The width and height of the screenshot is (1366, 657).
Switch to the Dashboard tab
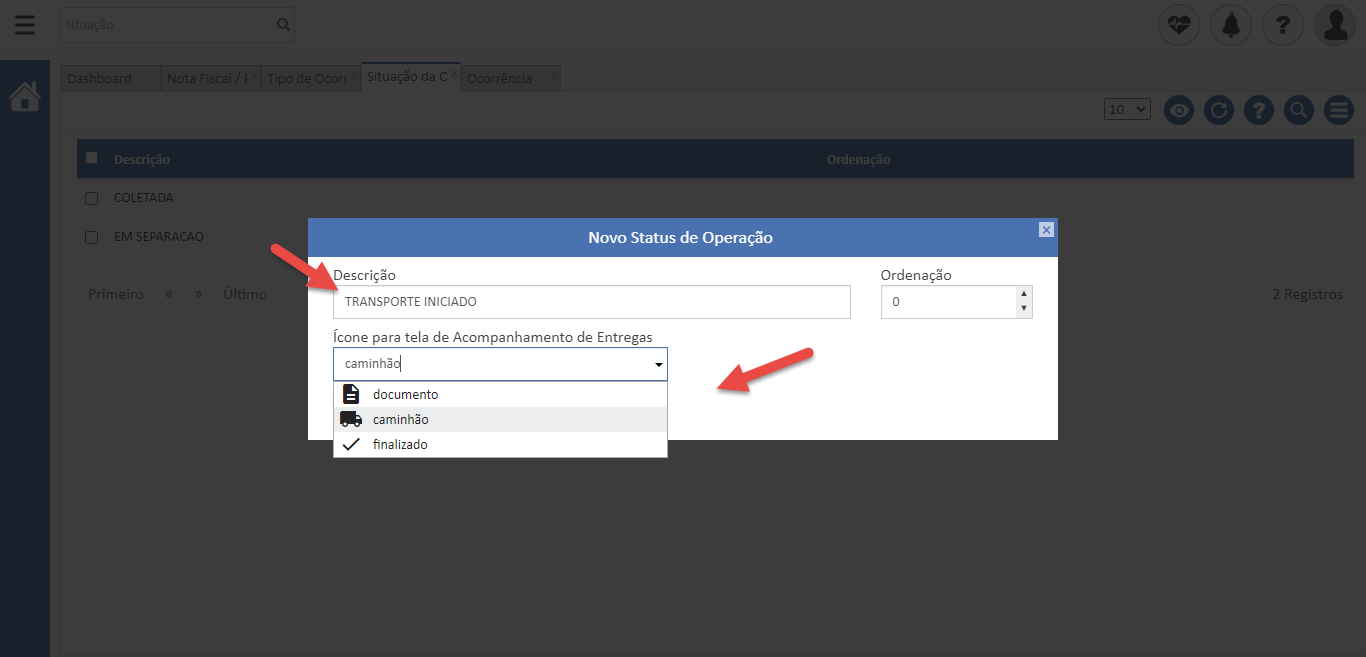point(100,78)
